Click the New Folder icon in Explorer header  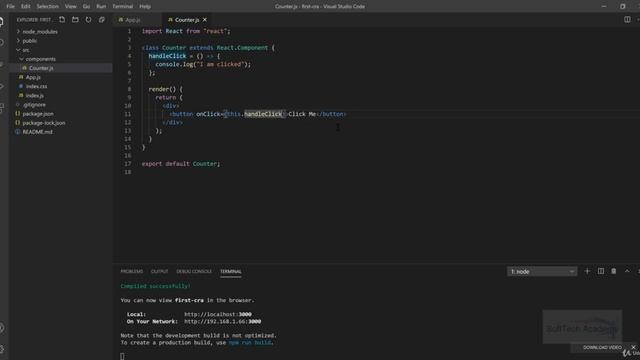[x=75, y=20]
